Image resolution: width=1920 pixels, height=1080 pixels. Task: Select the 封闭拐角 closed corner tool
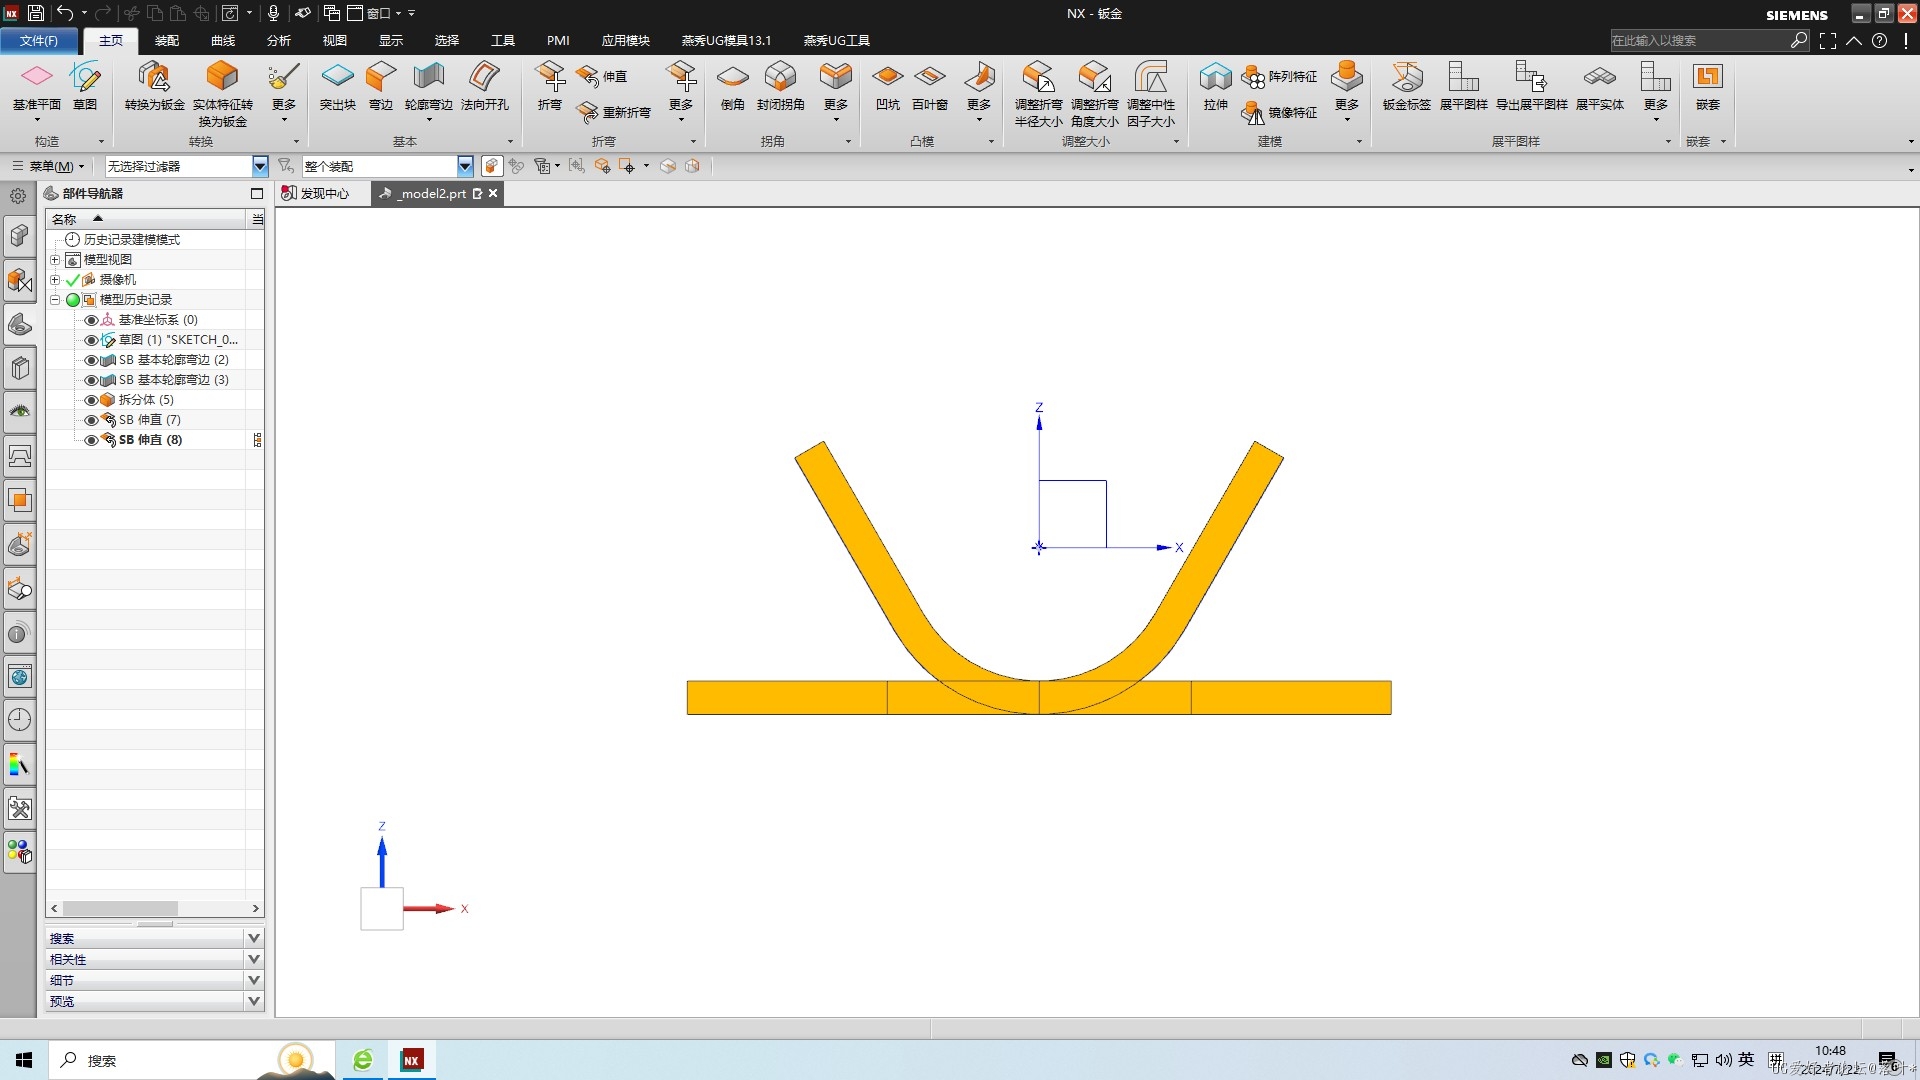coord(781,86)
